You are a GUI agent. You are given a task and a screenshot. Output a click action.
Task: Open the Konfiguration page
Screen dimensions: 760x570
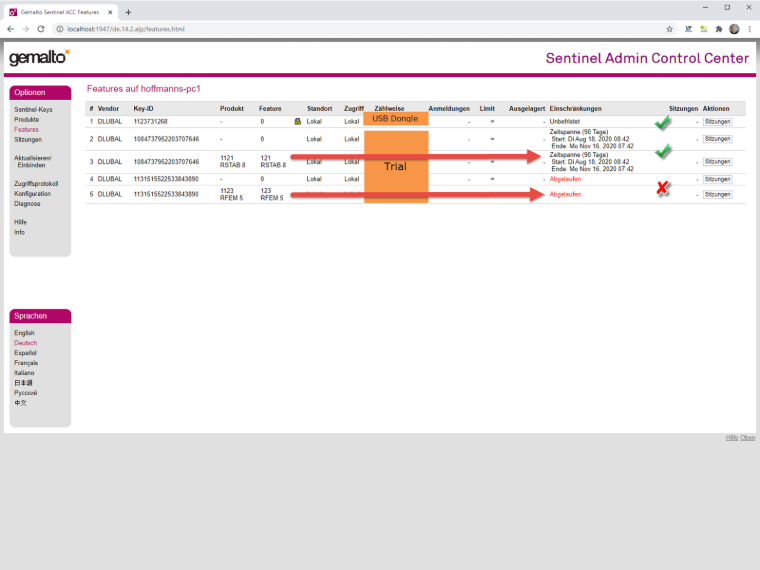[32, 193]
